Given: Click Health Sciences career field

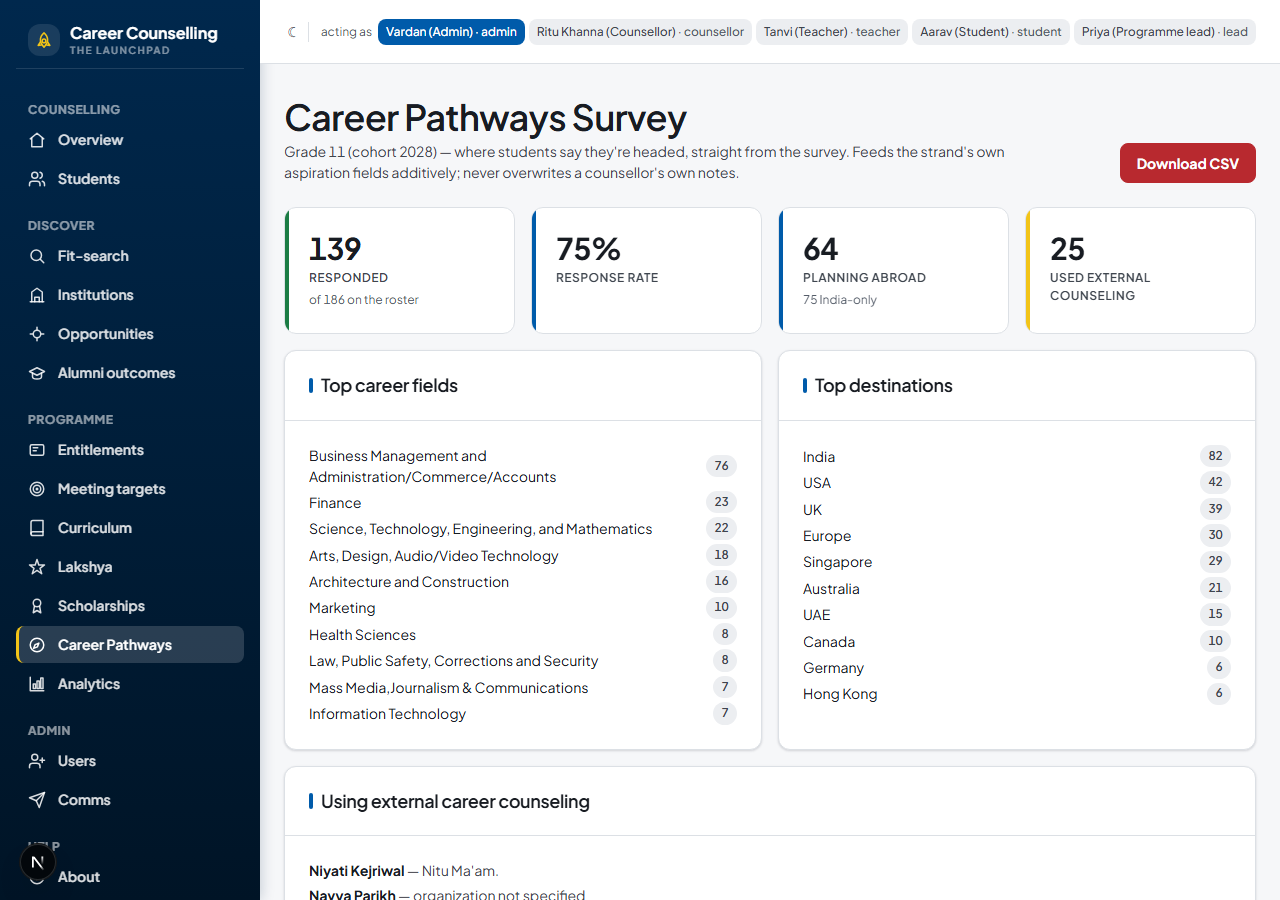Looking at the screenshot, I should (523, 635).
